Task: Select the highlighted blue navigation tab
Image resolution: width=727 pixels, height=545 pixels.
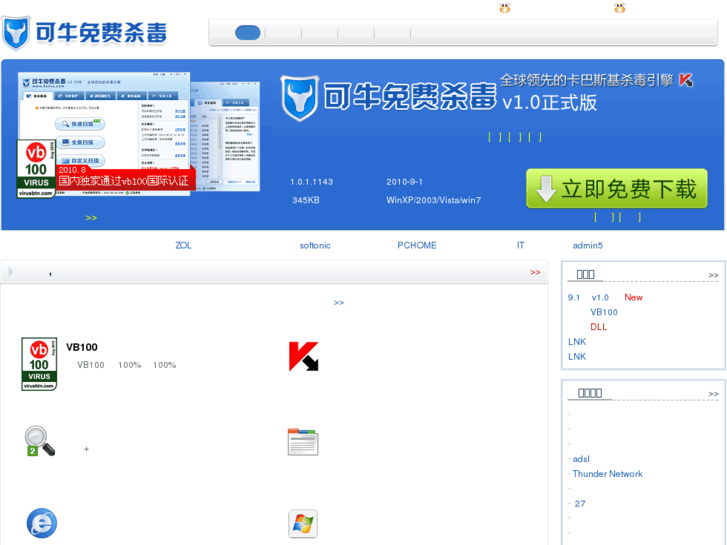Action: coord(248,32)
